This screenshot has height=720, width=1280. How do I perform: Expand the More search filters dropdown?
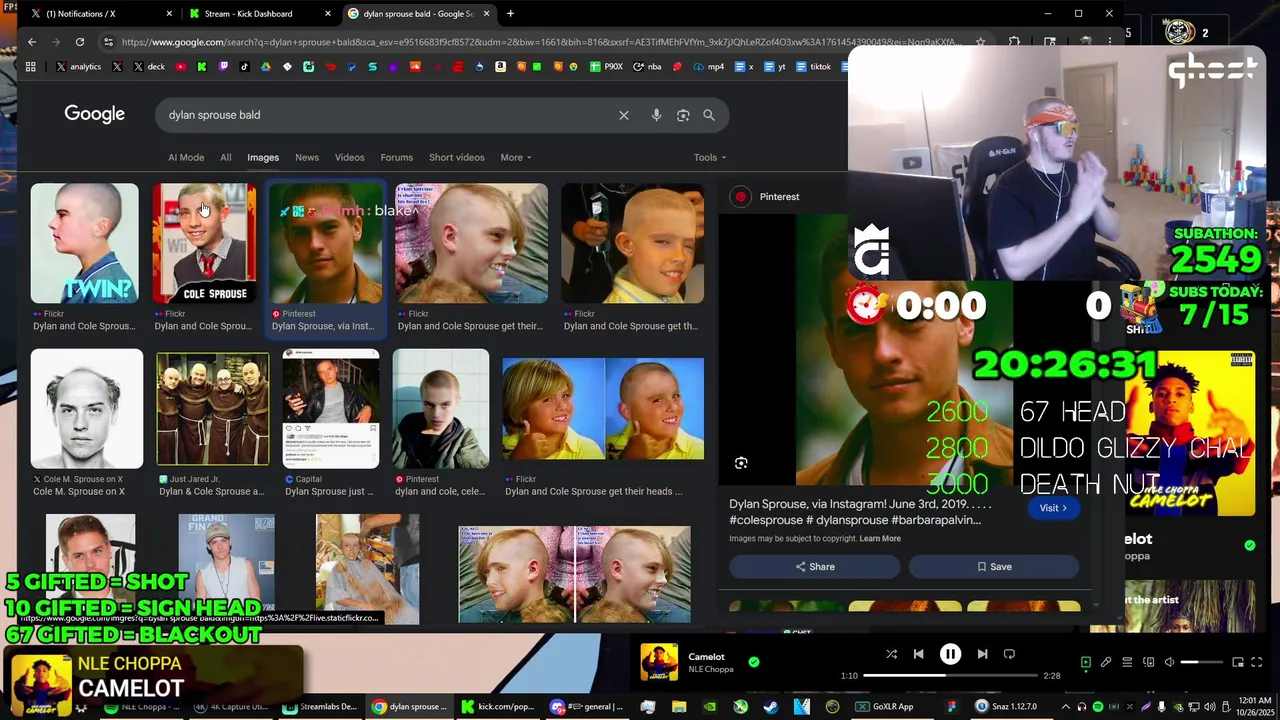pyautogui.click(x=516, y=157)
